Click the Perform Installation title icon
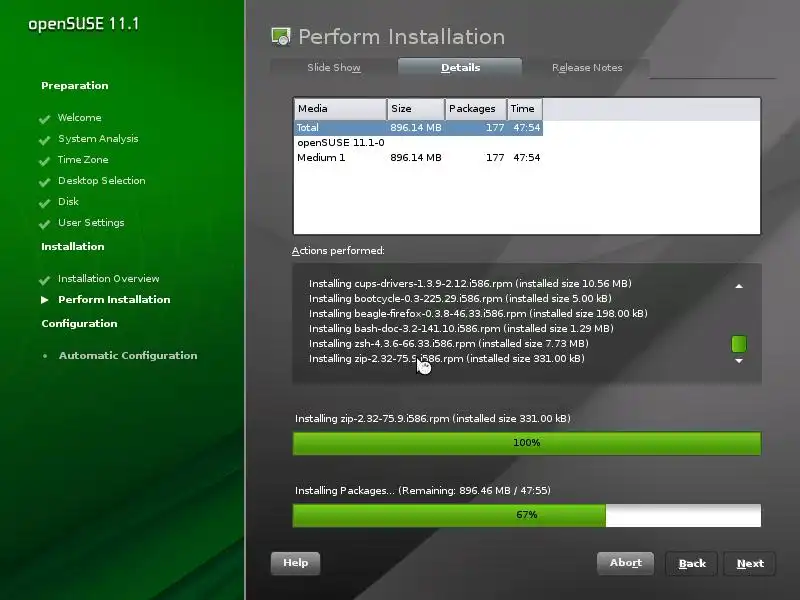Viewport: 800px width, 600px height. pos(281,37)
